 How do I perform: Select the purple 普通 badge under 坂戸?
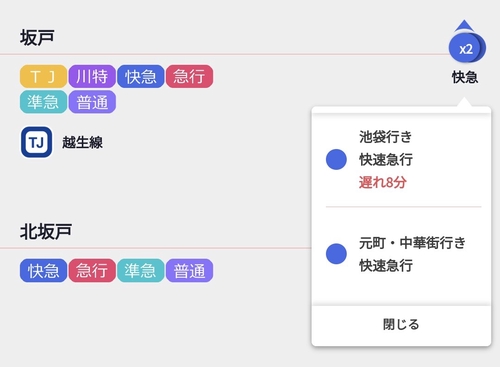[92, 102]
